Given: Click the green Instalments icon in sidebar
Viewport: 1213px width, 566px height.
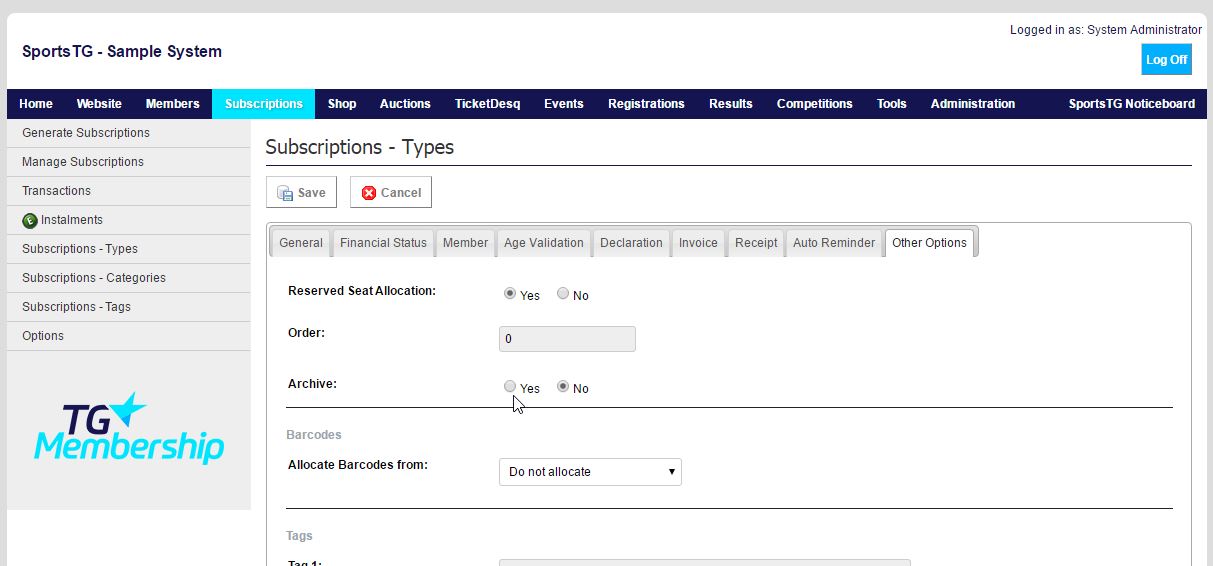Looking at the screenshot, I should [30, 220].
